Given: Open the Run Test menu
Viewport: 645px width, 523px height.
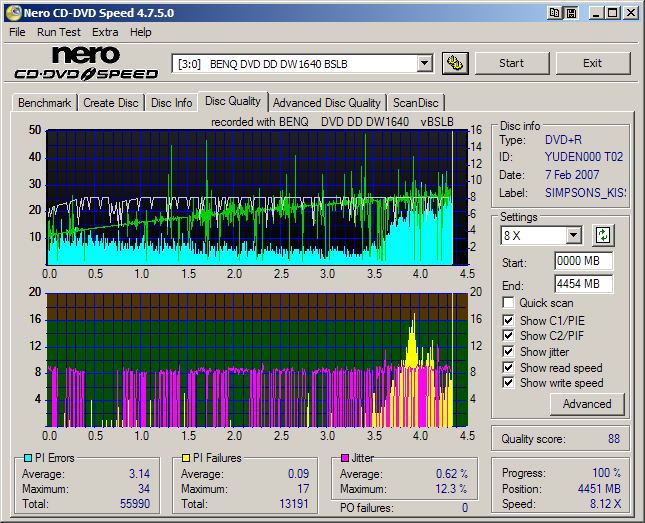Looking at the screenshot, I should point(59,32).
